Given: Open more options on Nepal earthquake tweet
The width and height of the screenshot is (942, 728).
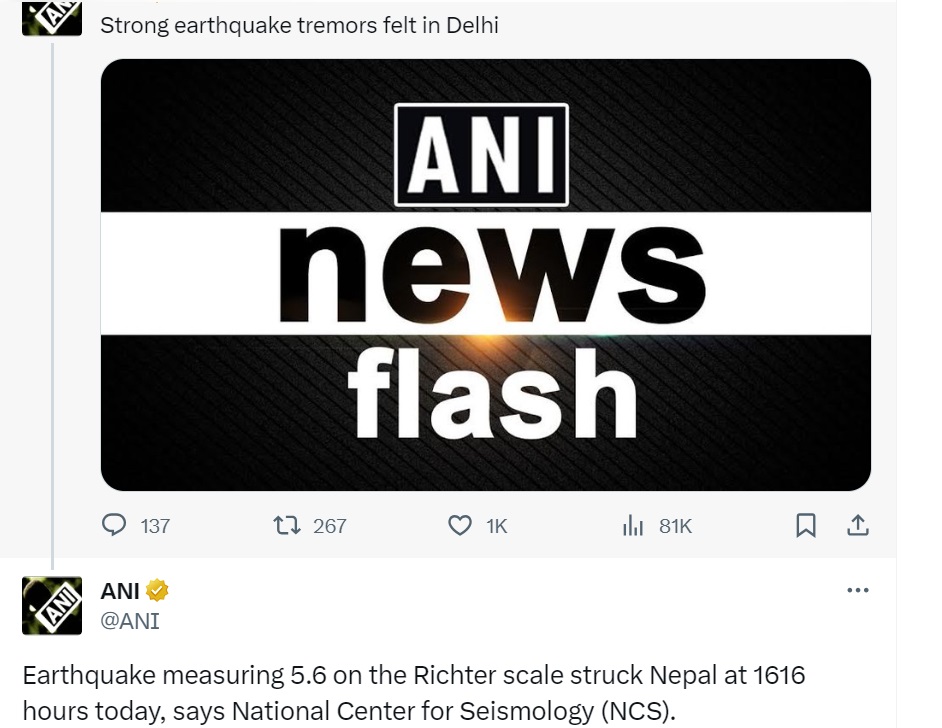Looking at the screenshot, I should point(857,590).
